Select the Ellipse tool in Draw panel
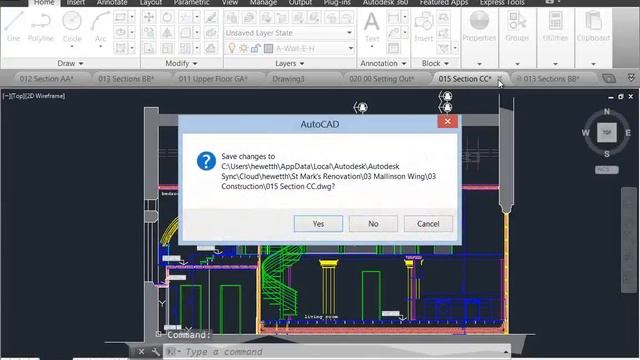Viewport: 640px width, 360px height. coord(120,33)
